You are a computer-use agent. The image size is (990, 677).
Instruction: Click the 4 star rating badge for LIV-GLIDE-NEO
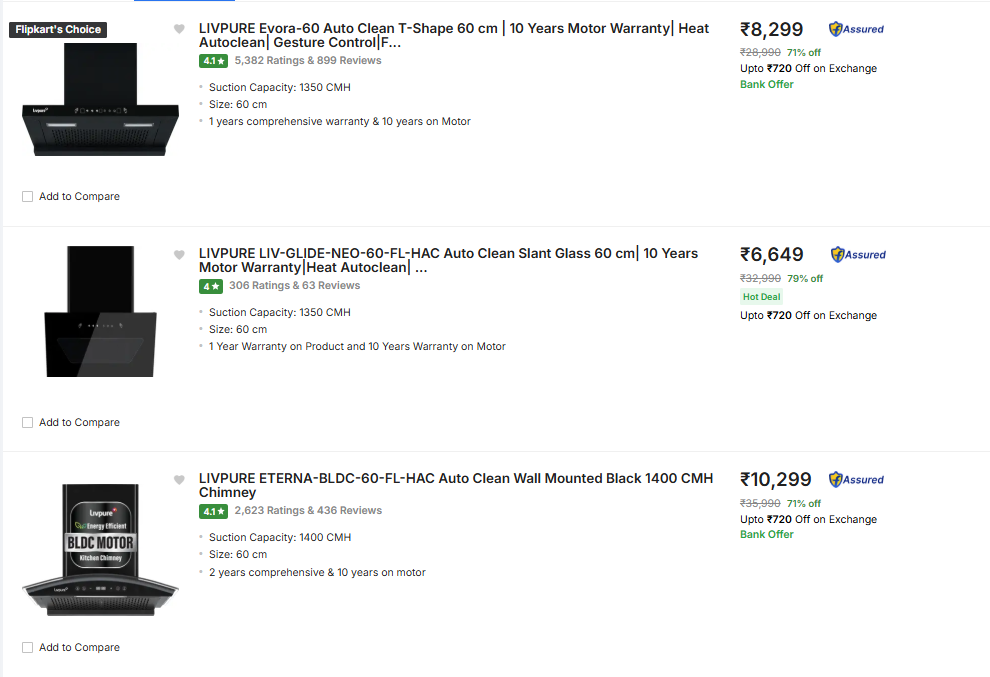[x=210, y=286]
